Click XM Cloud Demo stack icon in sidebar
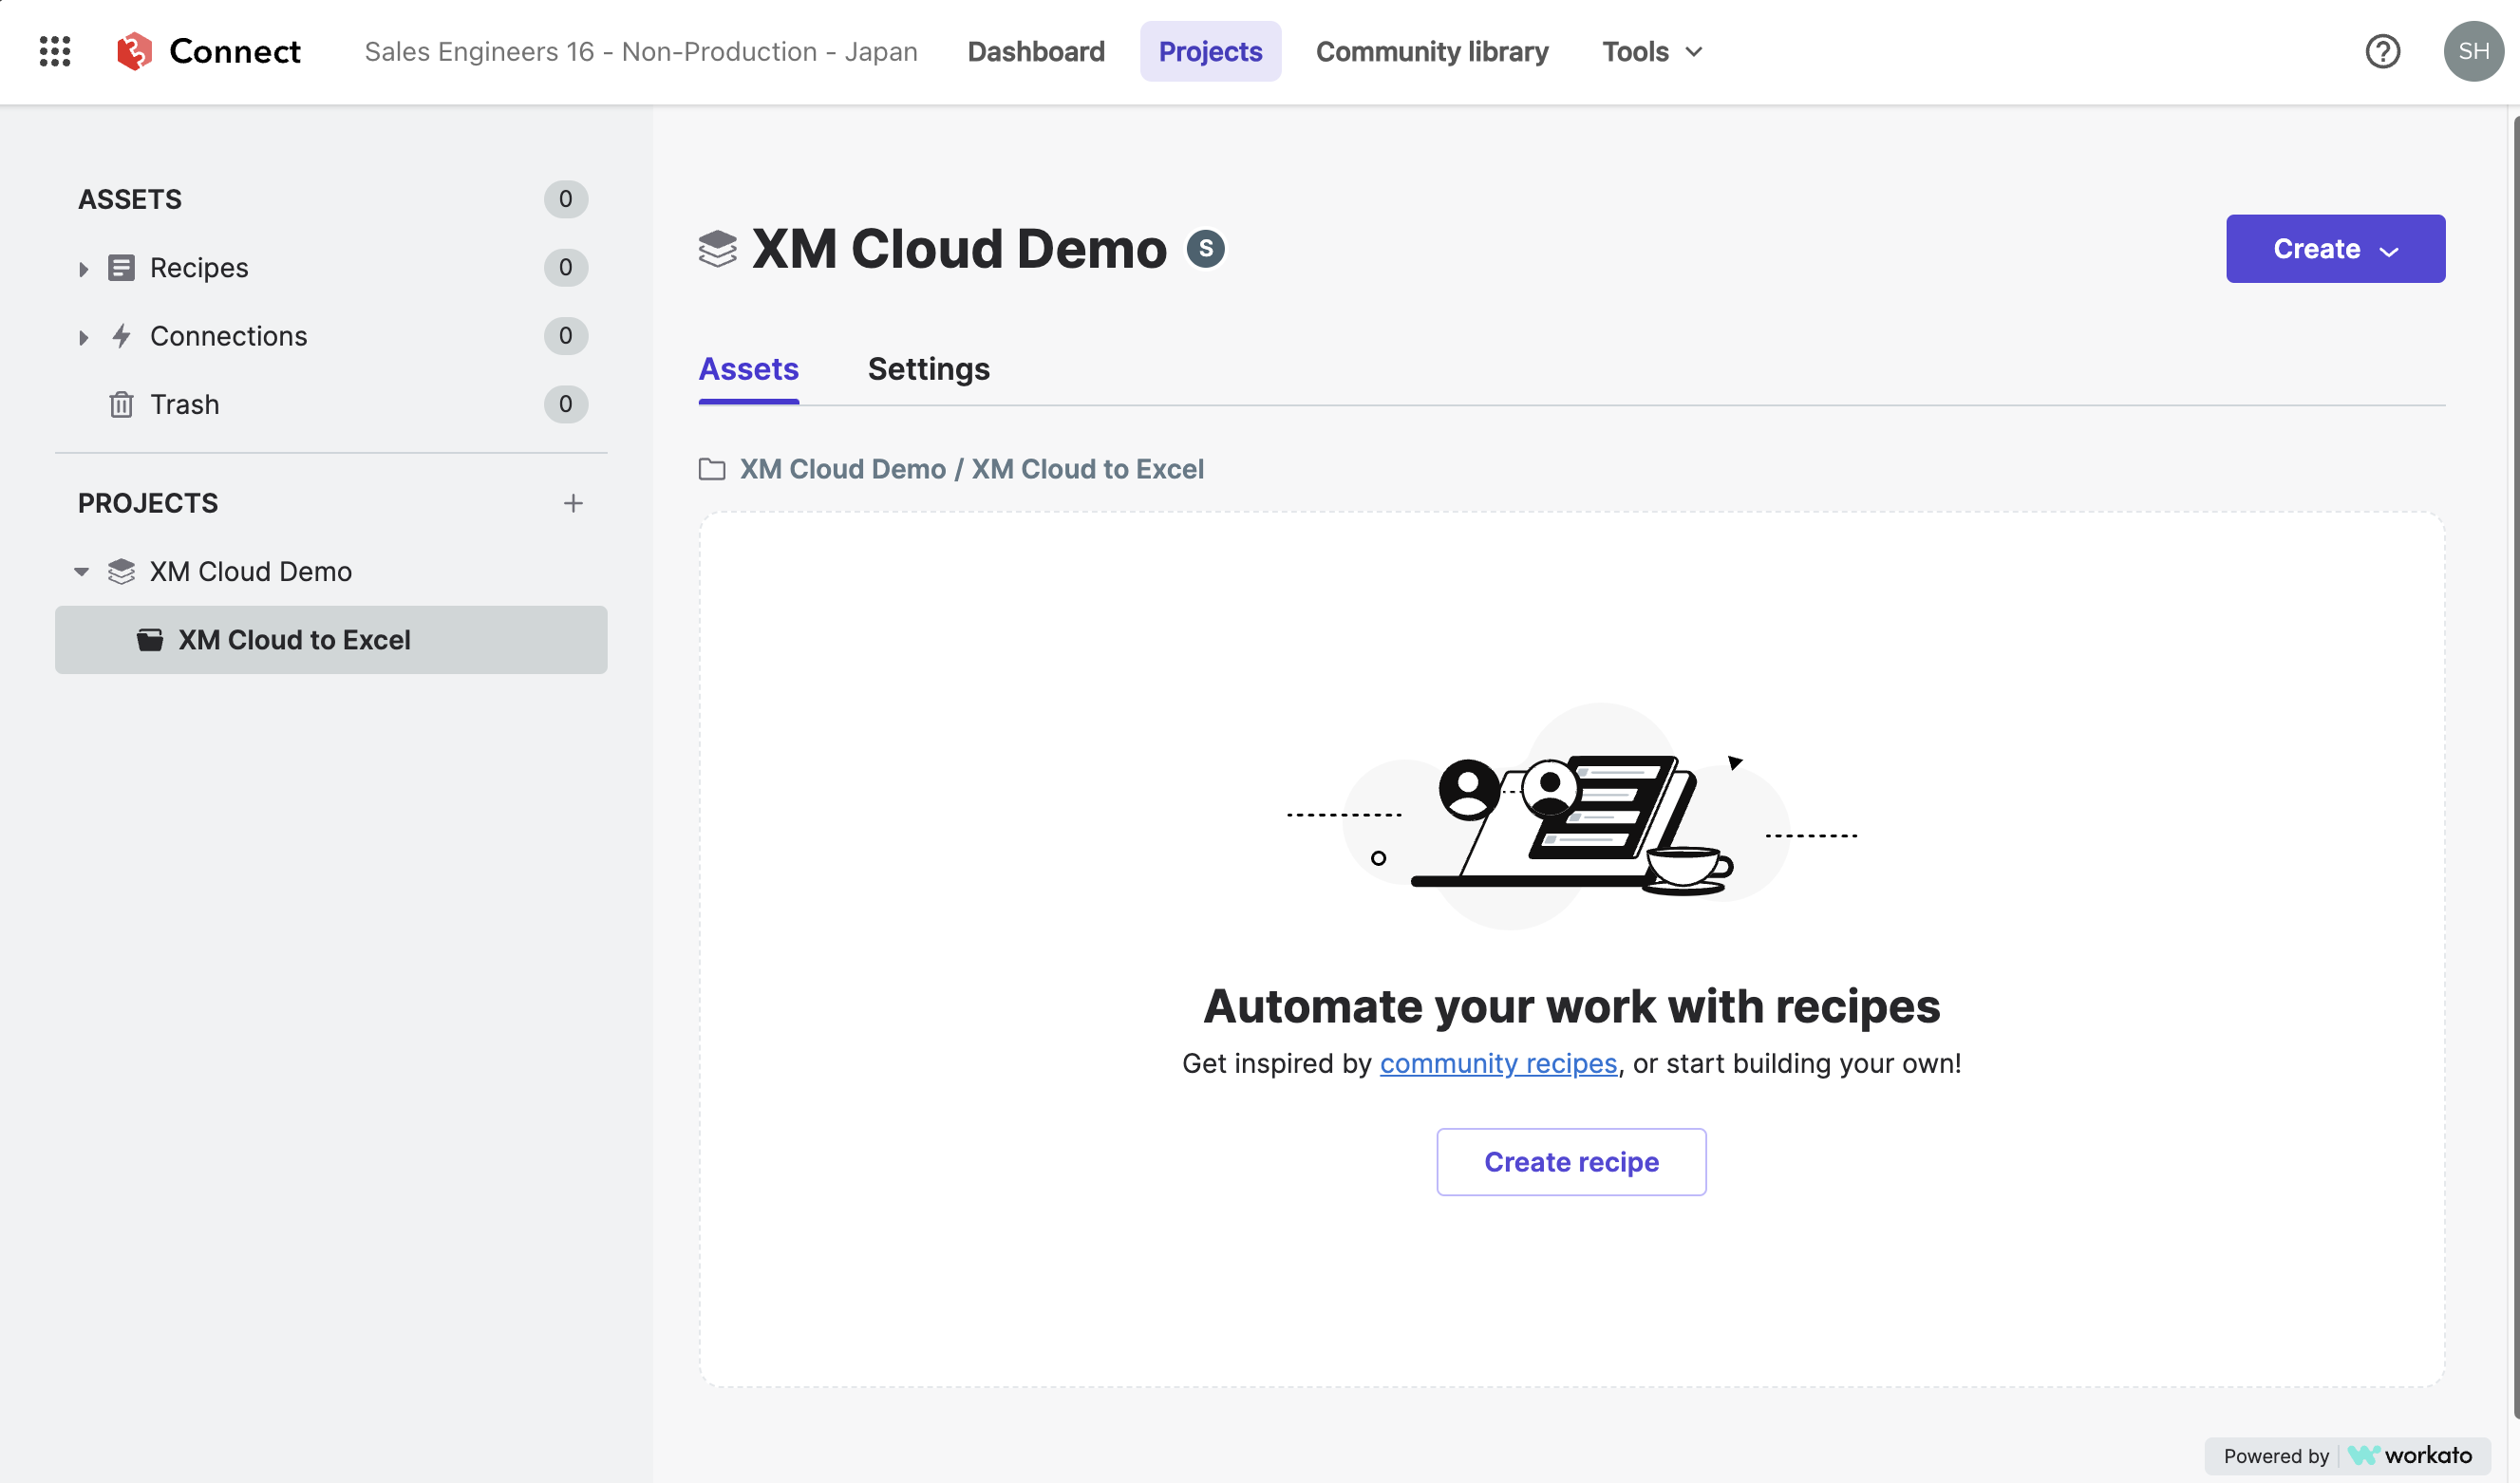The image size is (2520, 1483). (121, 571)
